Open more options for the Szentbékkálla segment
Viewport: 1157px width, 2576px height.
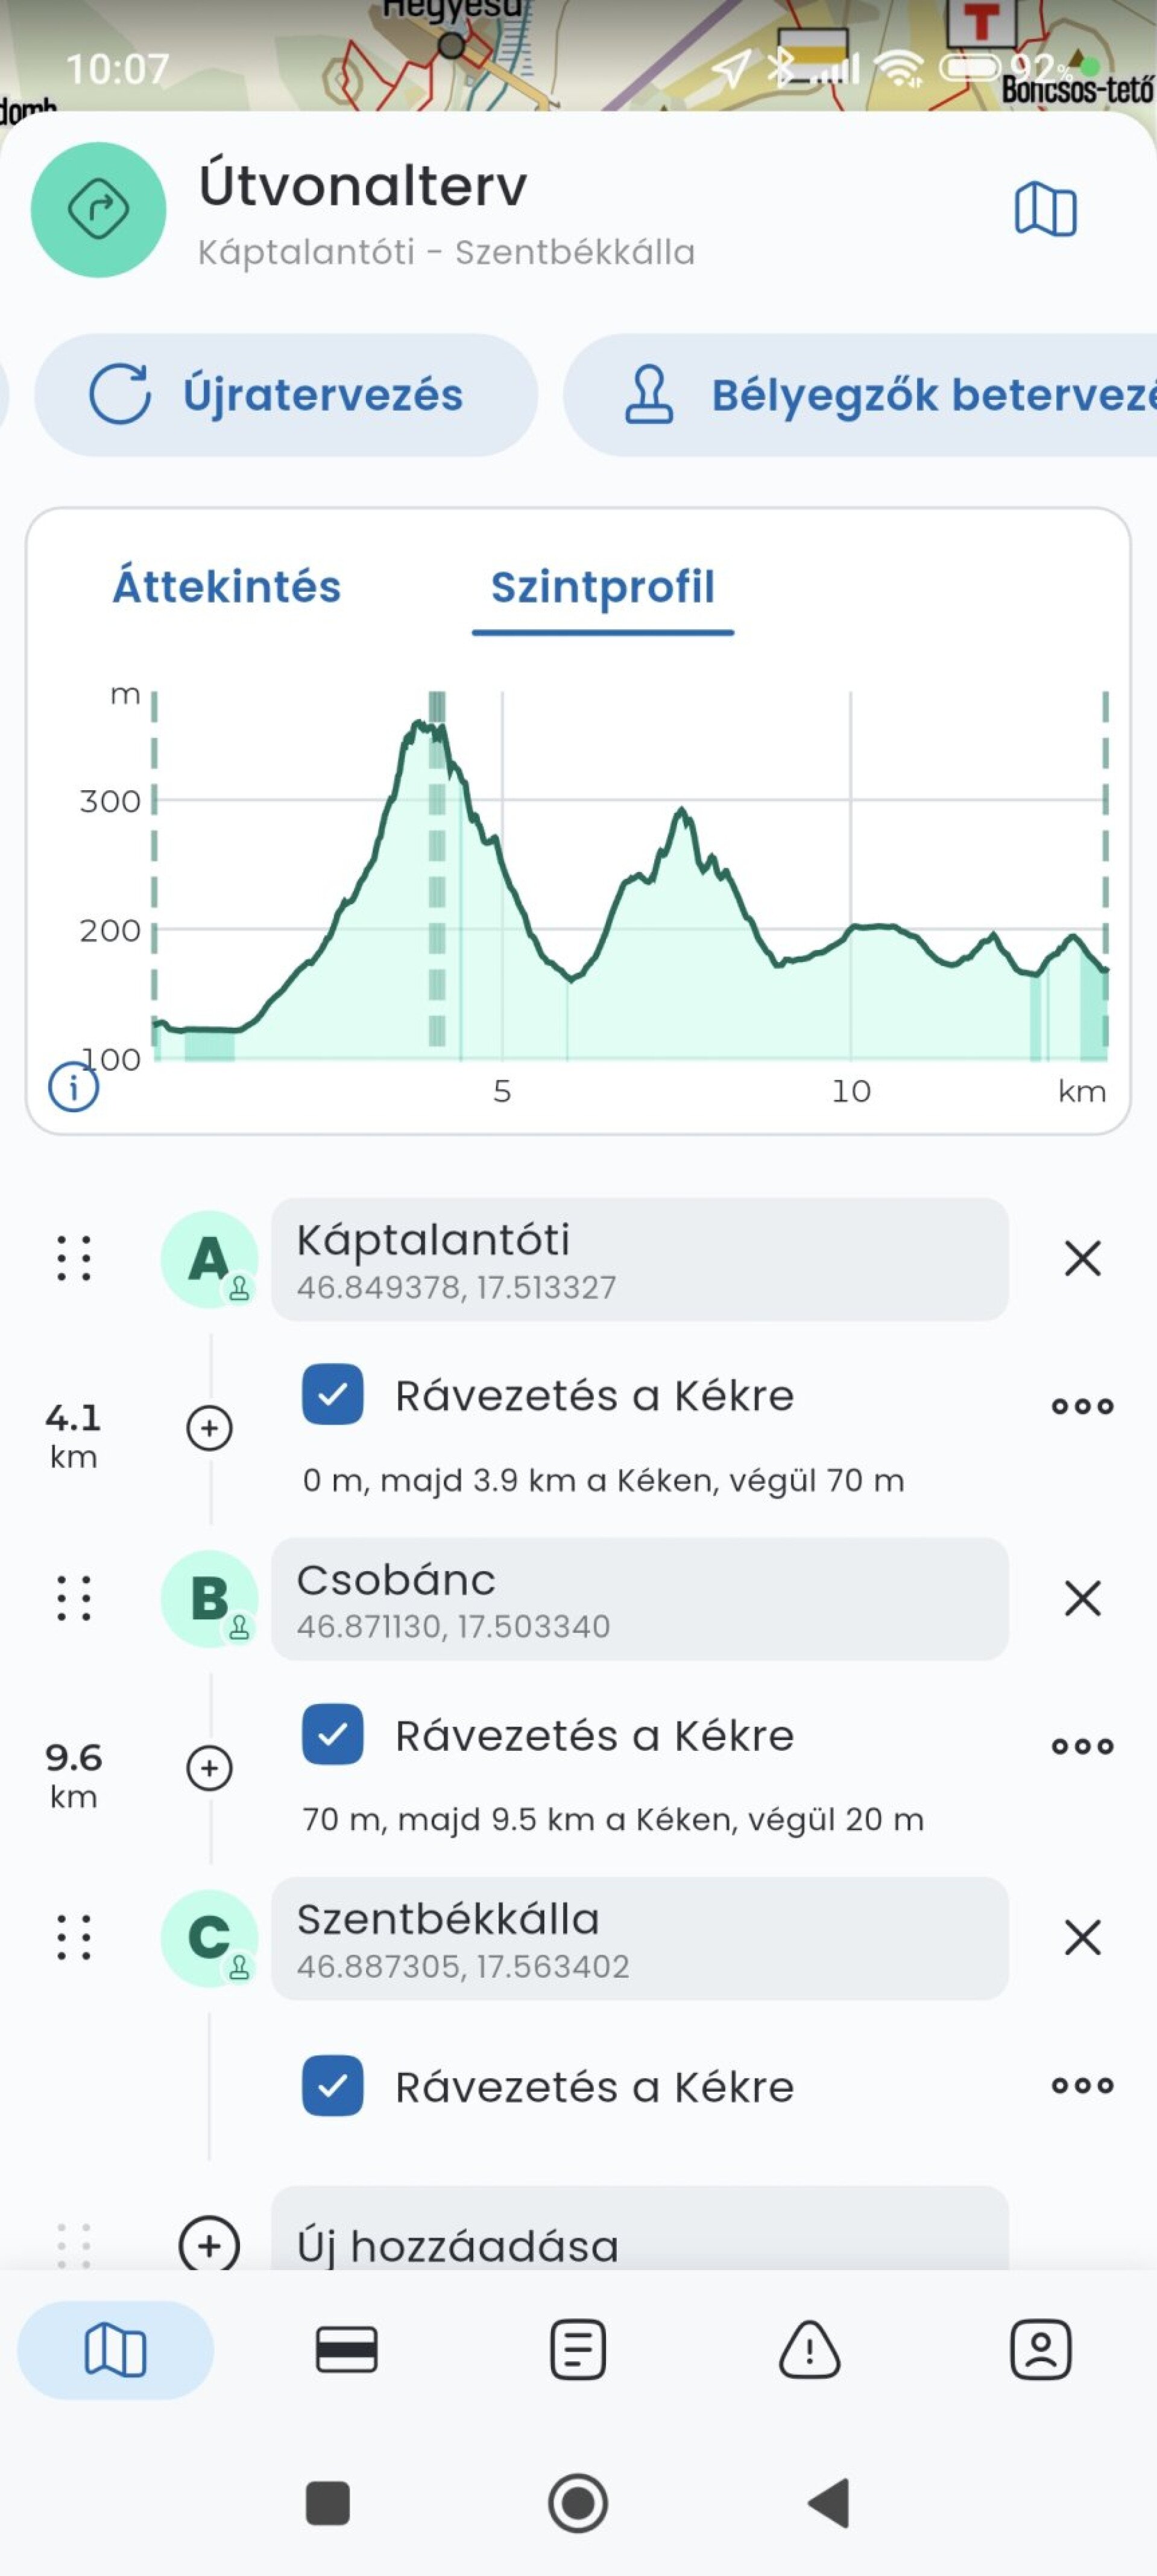pyautogui.click(x=1082, y=2085)
